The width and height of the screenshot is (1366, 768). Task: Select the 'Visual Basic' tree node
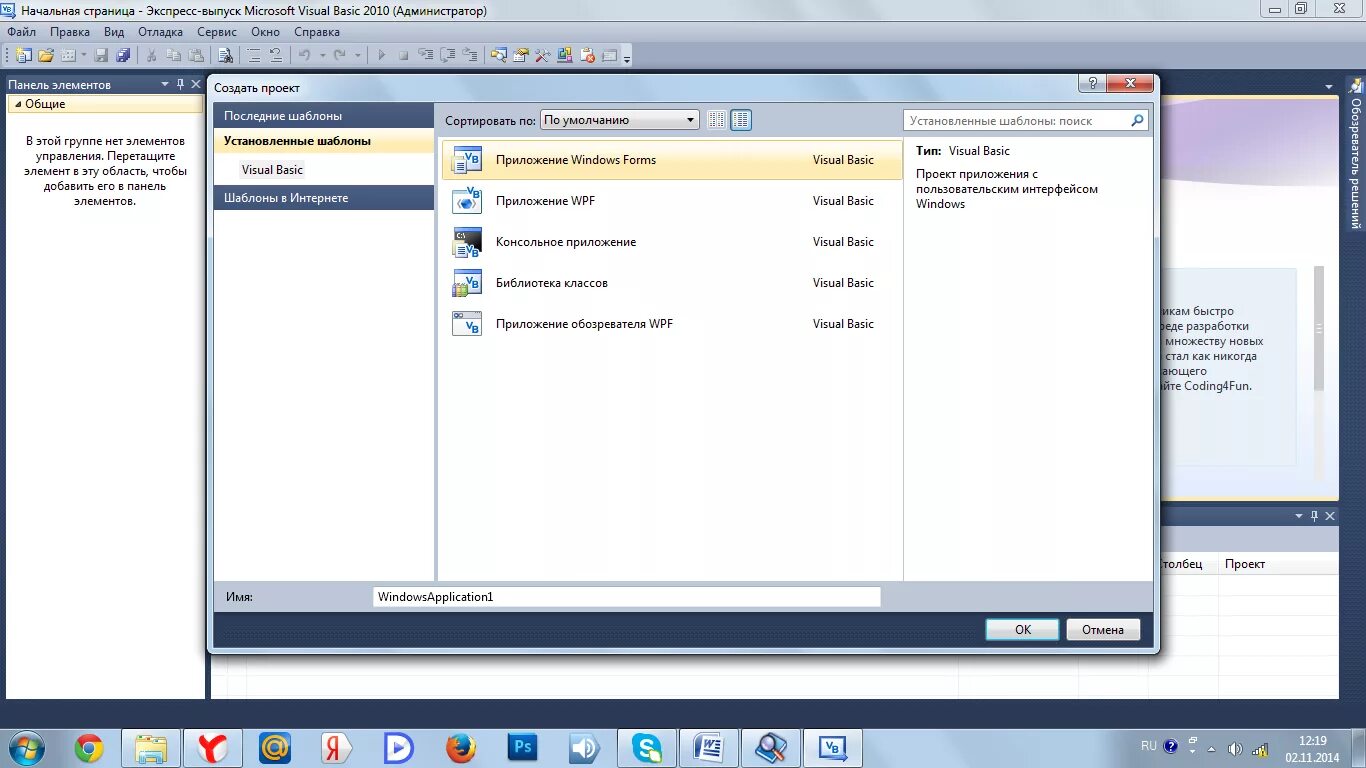(x=272, y=170)
